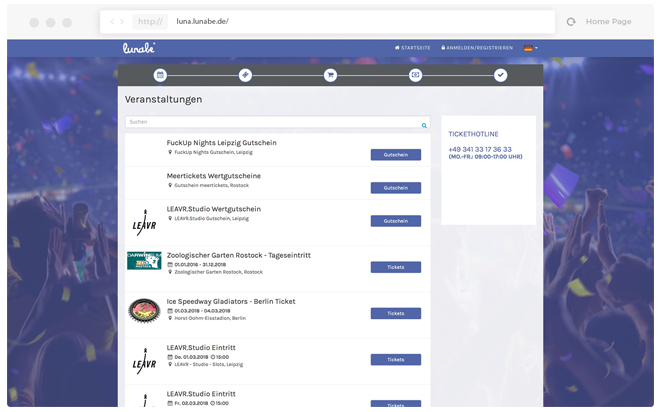The width and height of the screenshot is (662, 412).
Task: Reload page with browser refresh icon
Action: [571, 22]
